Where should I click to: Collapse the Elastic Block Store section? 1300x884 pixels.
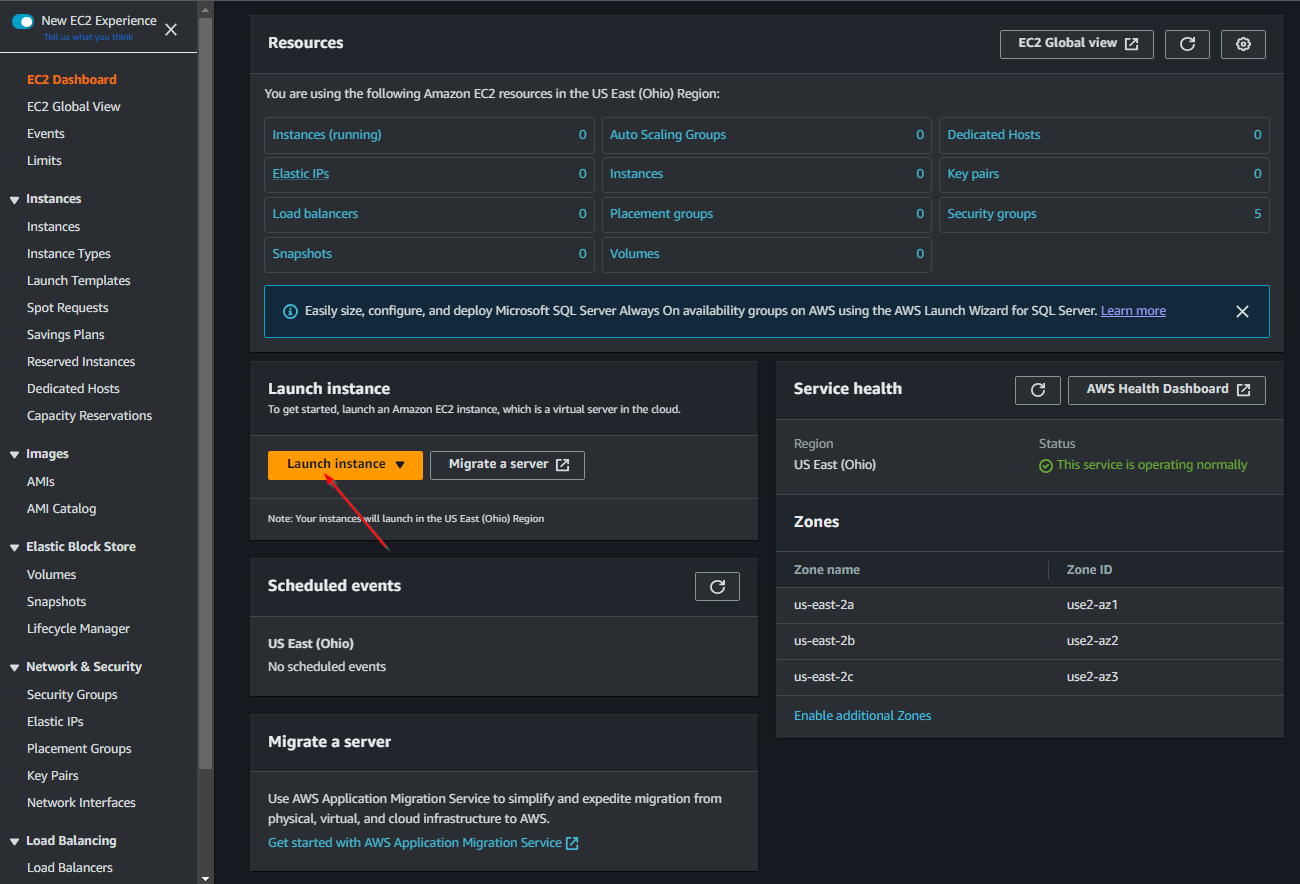pyautogui.click(x=14, y=548)
